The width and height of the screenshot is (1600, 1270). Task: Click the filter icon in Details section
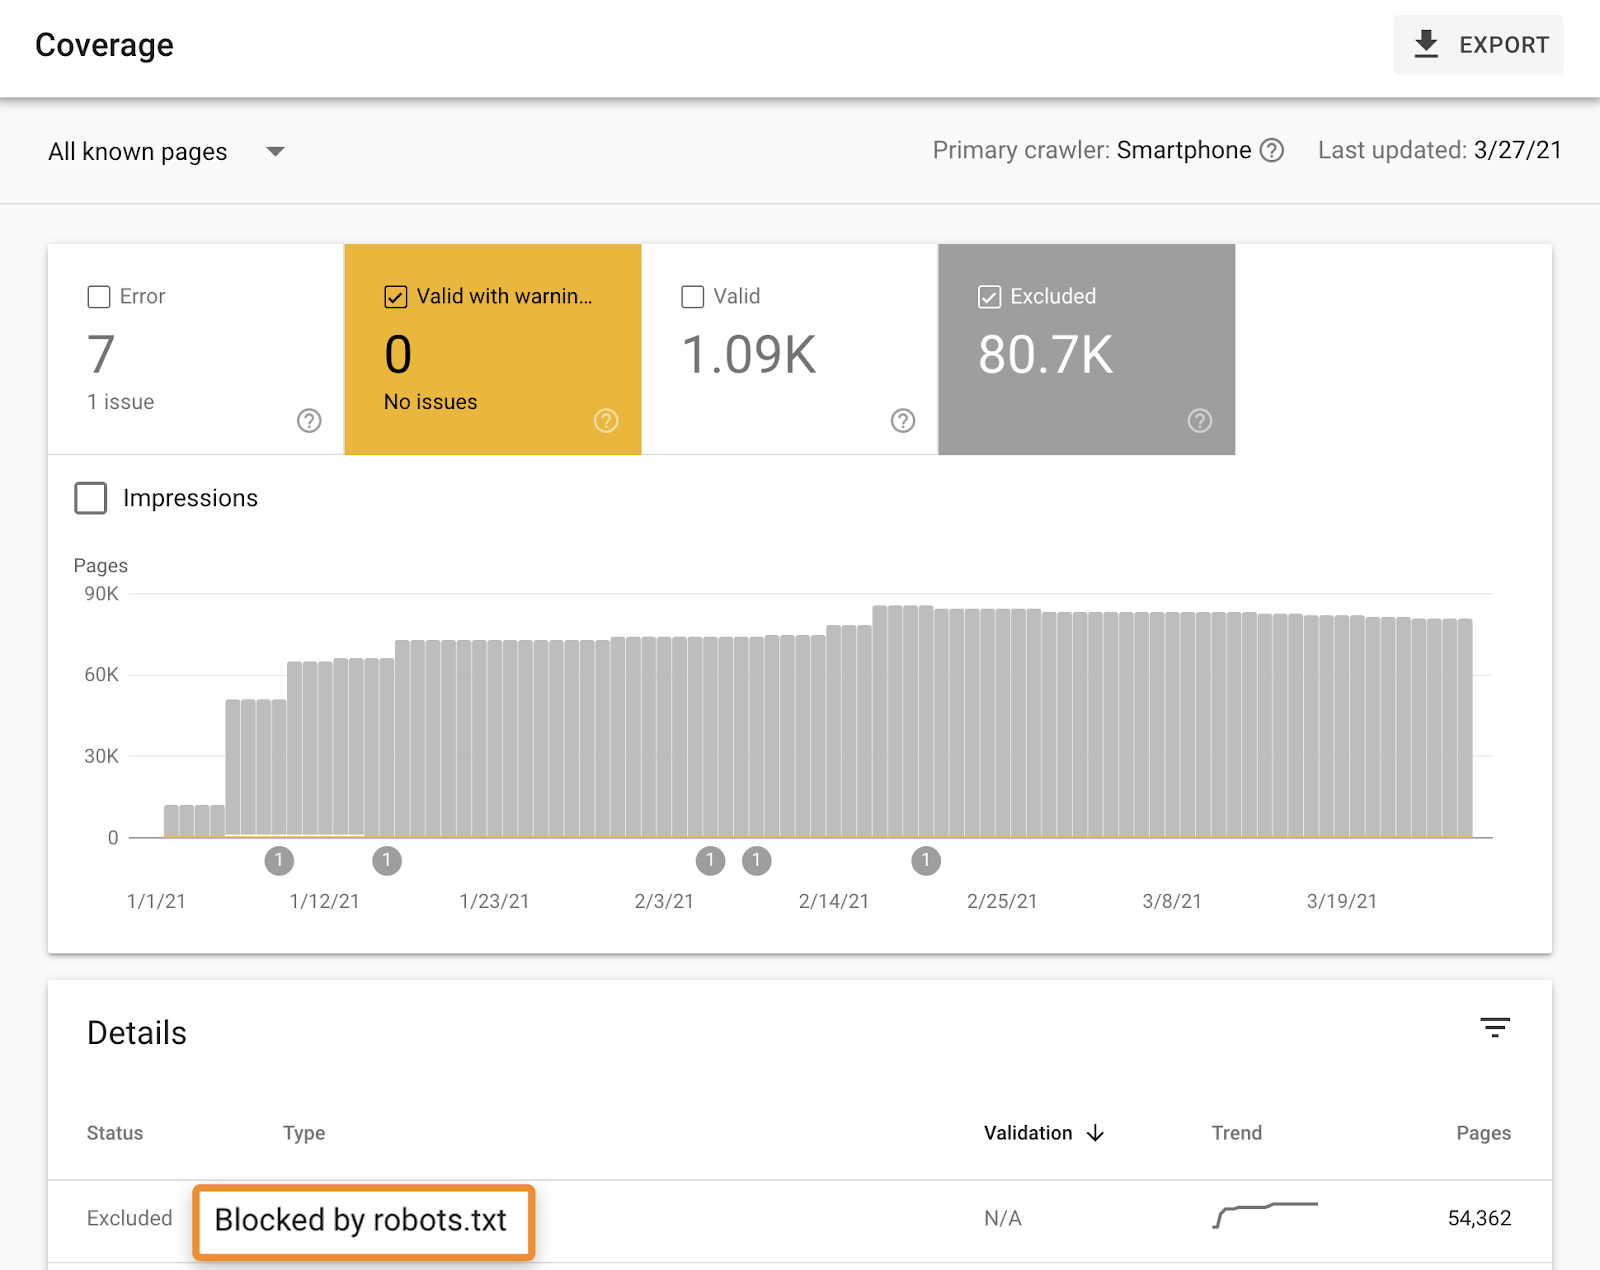click(1495, 1028)
